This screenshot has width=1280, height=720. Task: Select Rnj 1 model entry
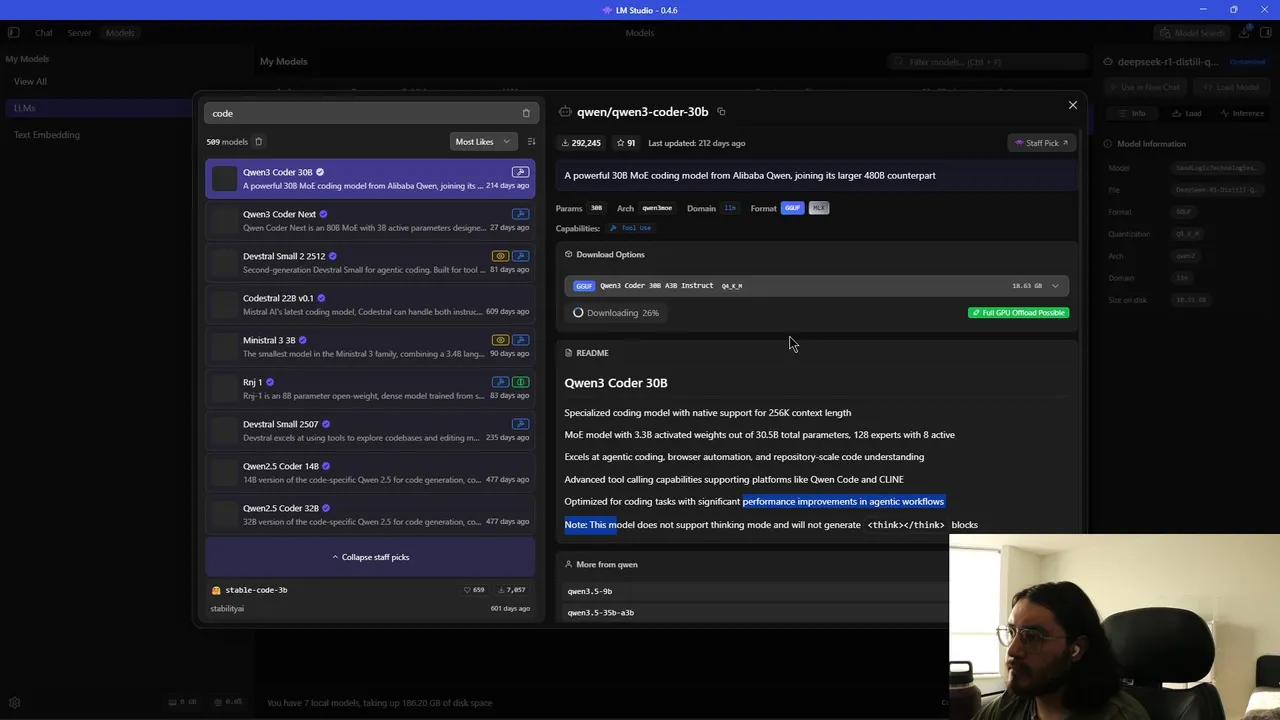click(x=370, y=389)
